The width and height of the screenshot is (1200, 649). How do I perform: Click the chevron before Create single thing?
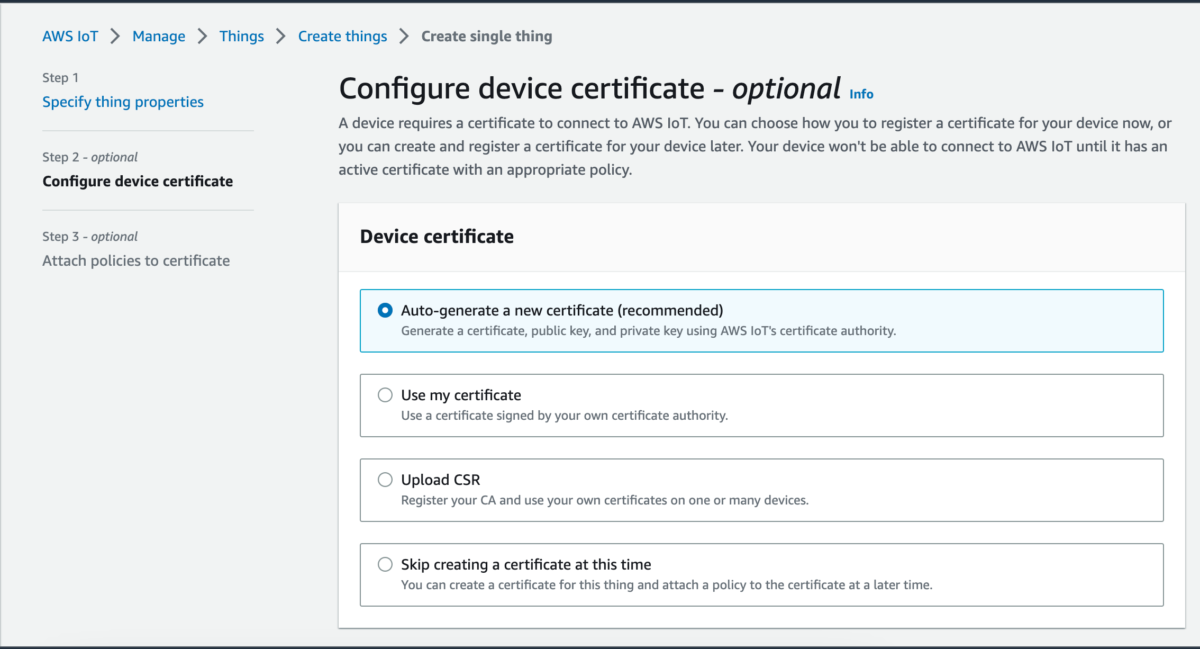click(x=406, y=36)
